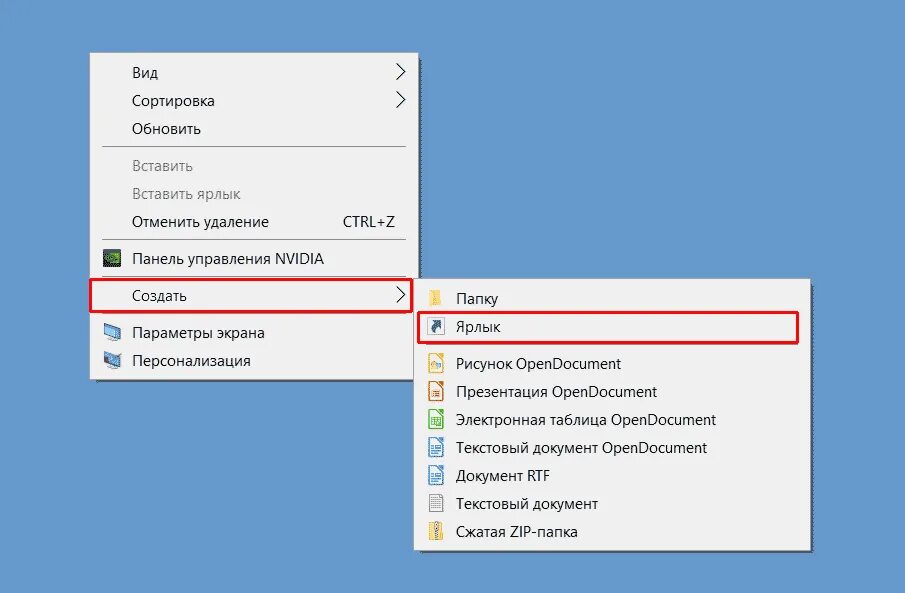
Task: Click the yellow folder icon beside Папку
Action: click(x=435, y=298)
